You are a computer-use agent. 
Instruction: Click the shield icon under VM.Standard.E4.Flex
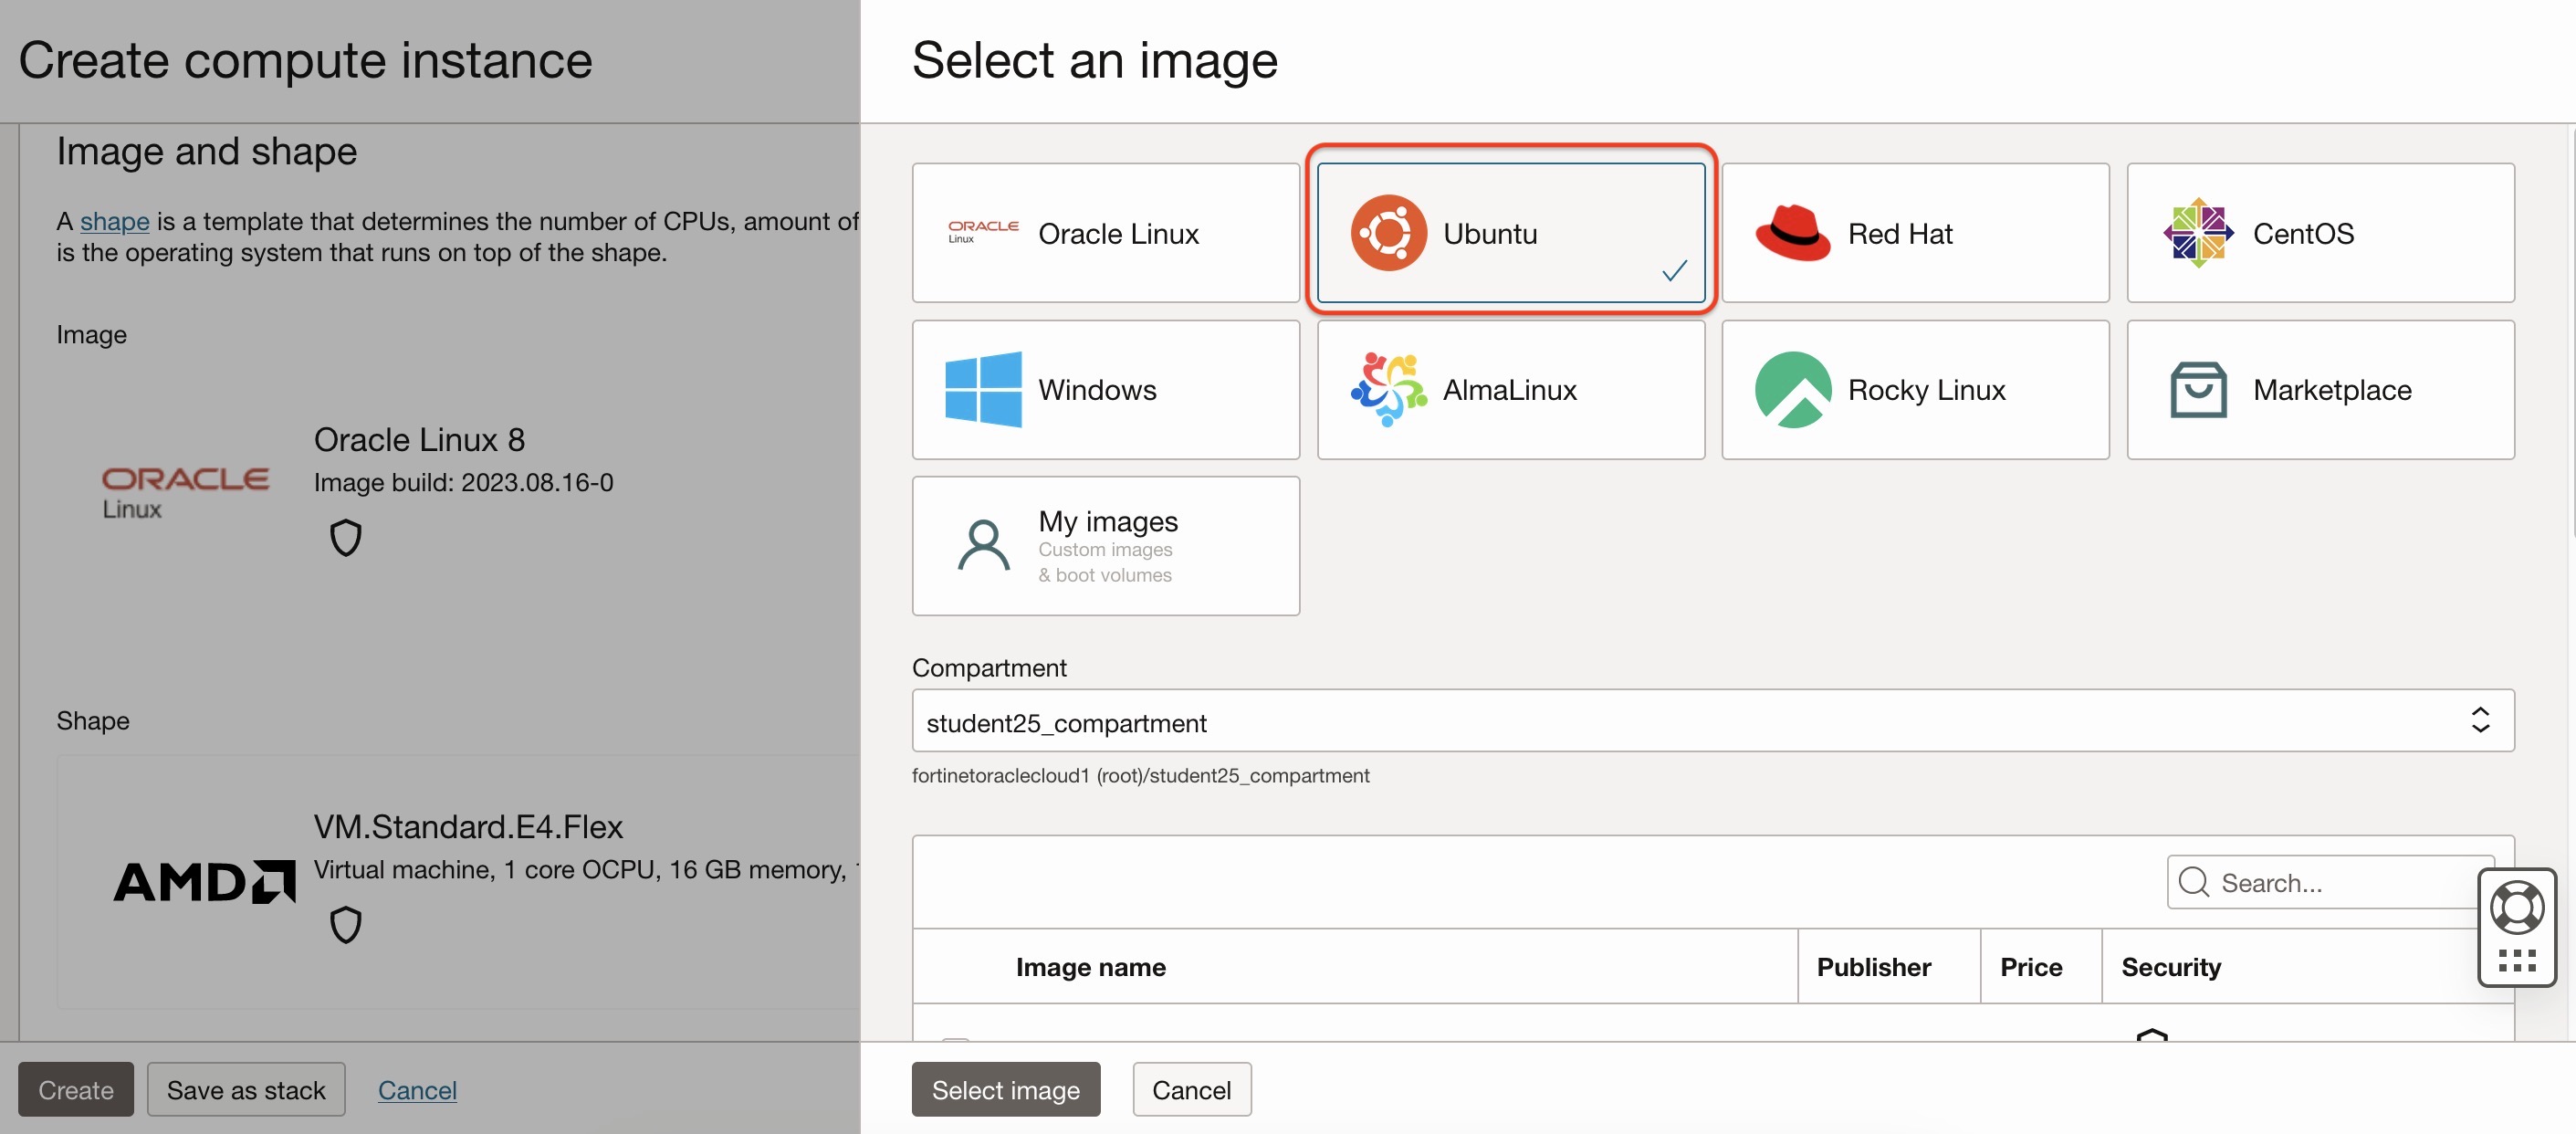[x=345, y=925]
